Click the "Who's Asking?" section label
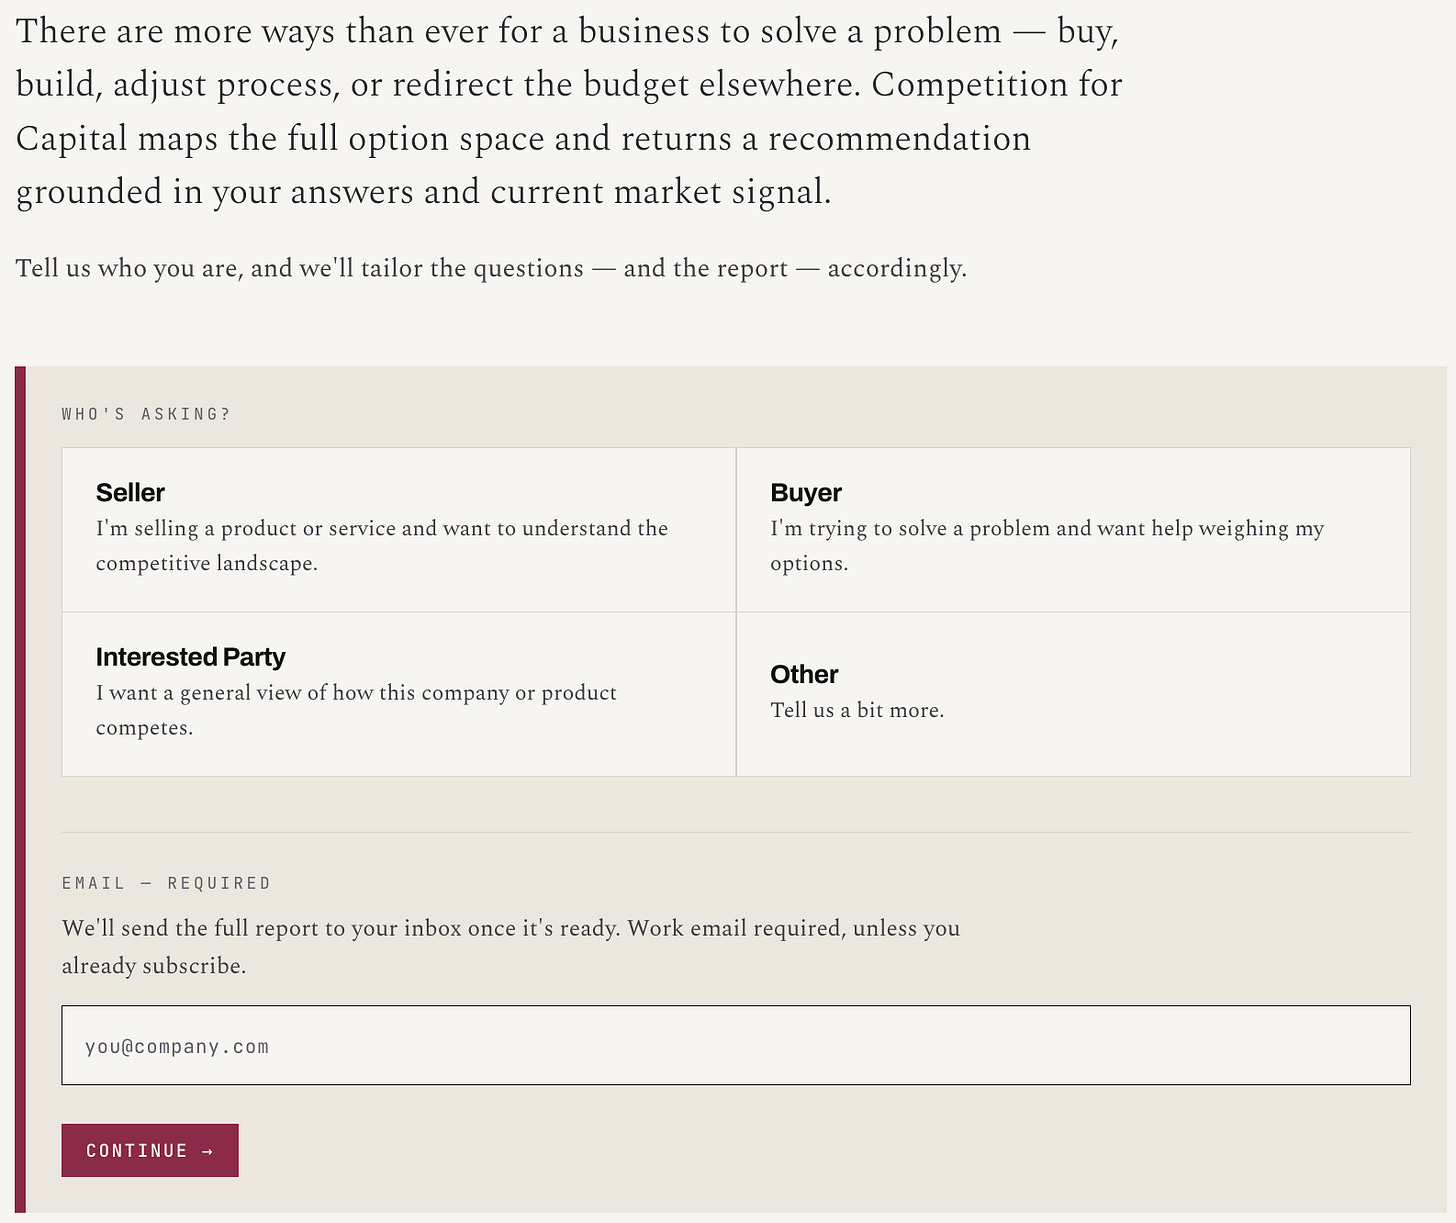The image size is (1456, 1223). click(x=146, y=414)
